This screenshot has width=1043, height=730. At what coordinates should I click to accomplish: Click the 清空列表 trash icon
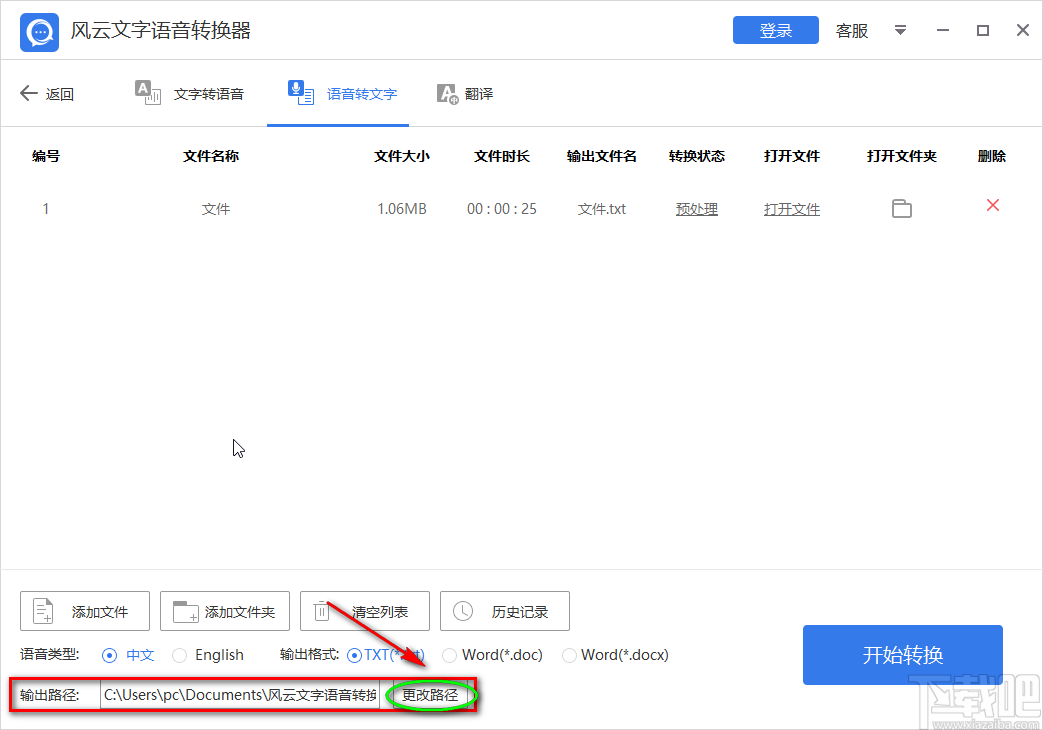tap(321, 608)
